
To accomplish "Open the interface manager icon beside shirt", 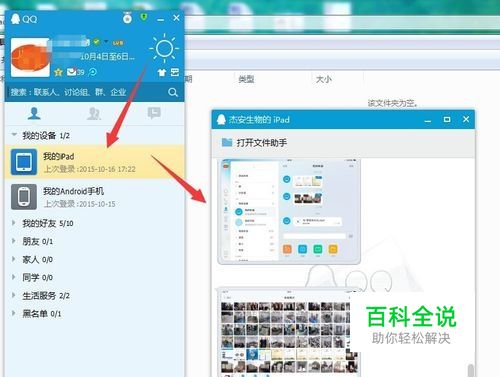I will click(x=175, y=72).
